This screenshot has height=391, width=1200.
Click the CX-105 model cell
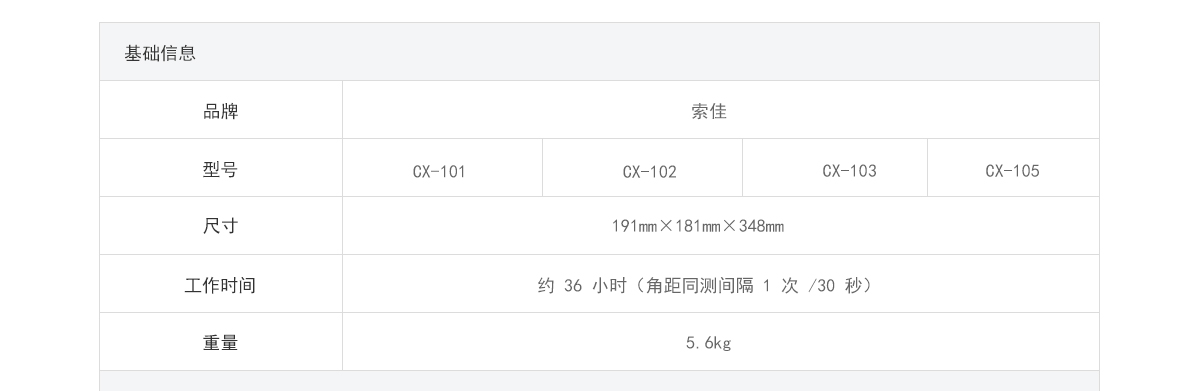(1013, 170)
